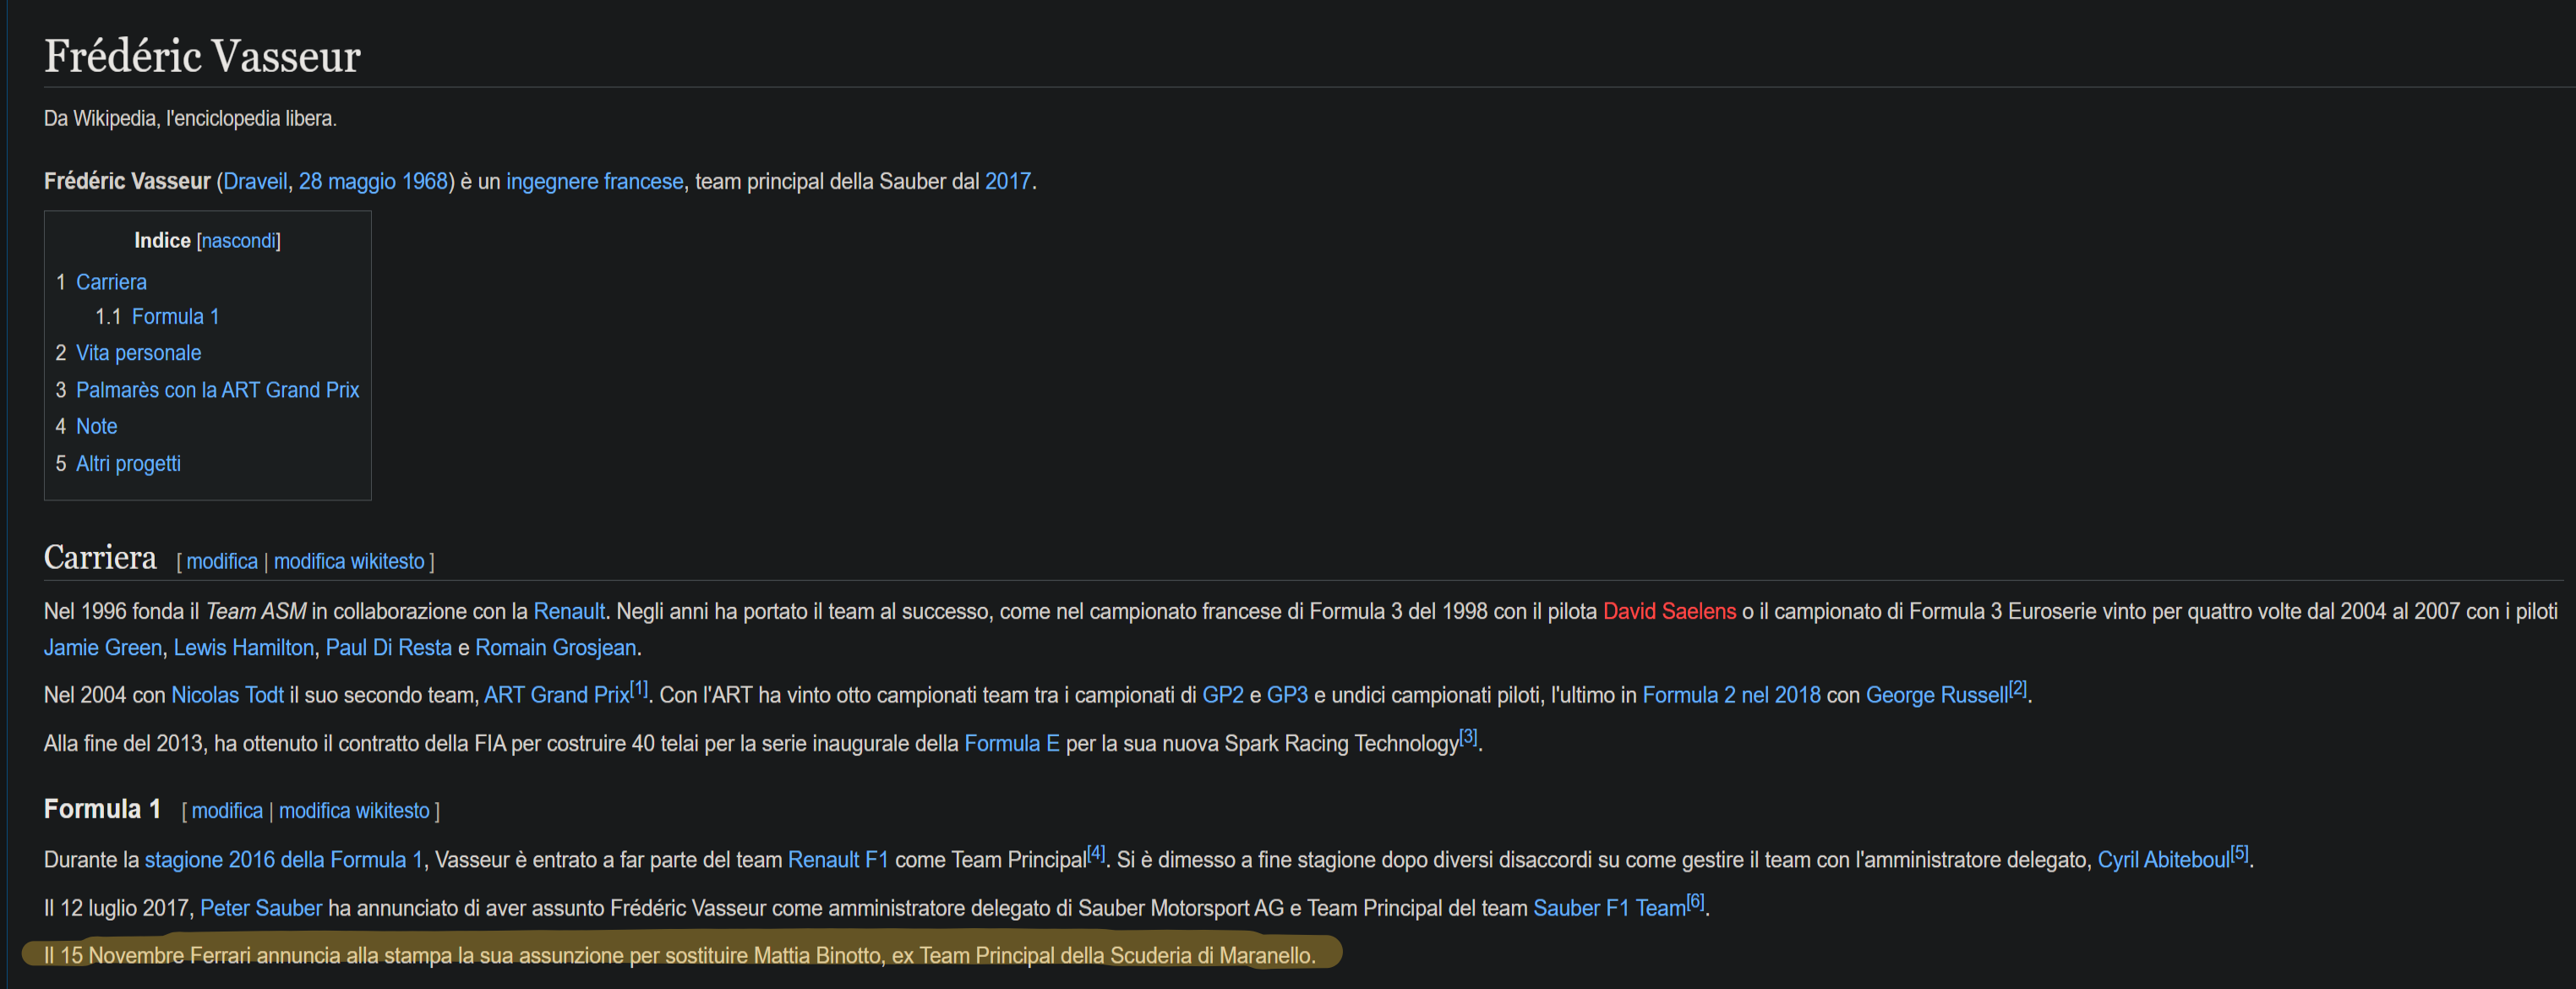The height and width of the screenshot is (989, 2576).
Task: Click footnote reference [1]
Action: click(639, 688)
